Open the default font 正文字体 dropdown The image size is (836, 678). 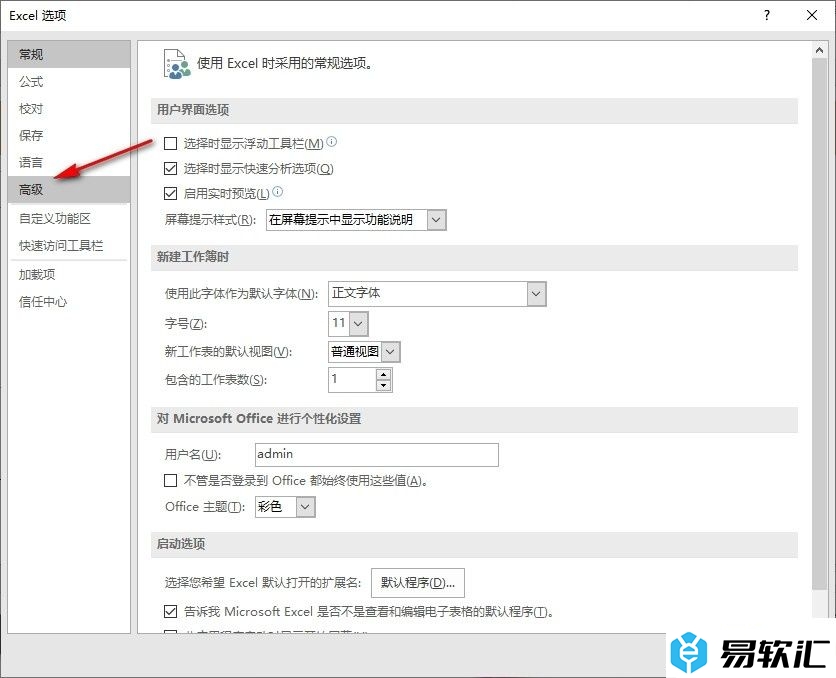[x=536, y=294]
